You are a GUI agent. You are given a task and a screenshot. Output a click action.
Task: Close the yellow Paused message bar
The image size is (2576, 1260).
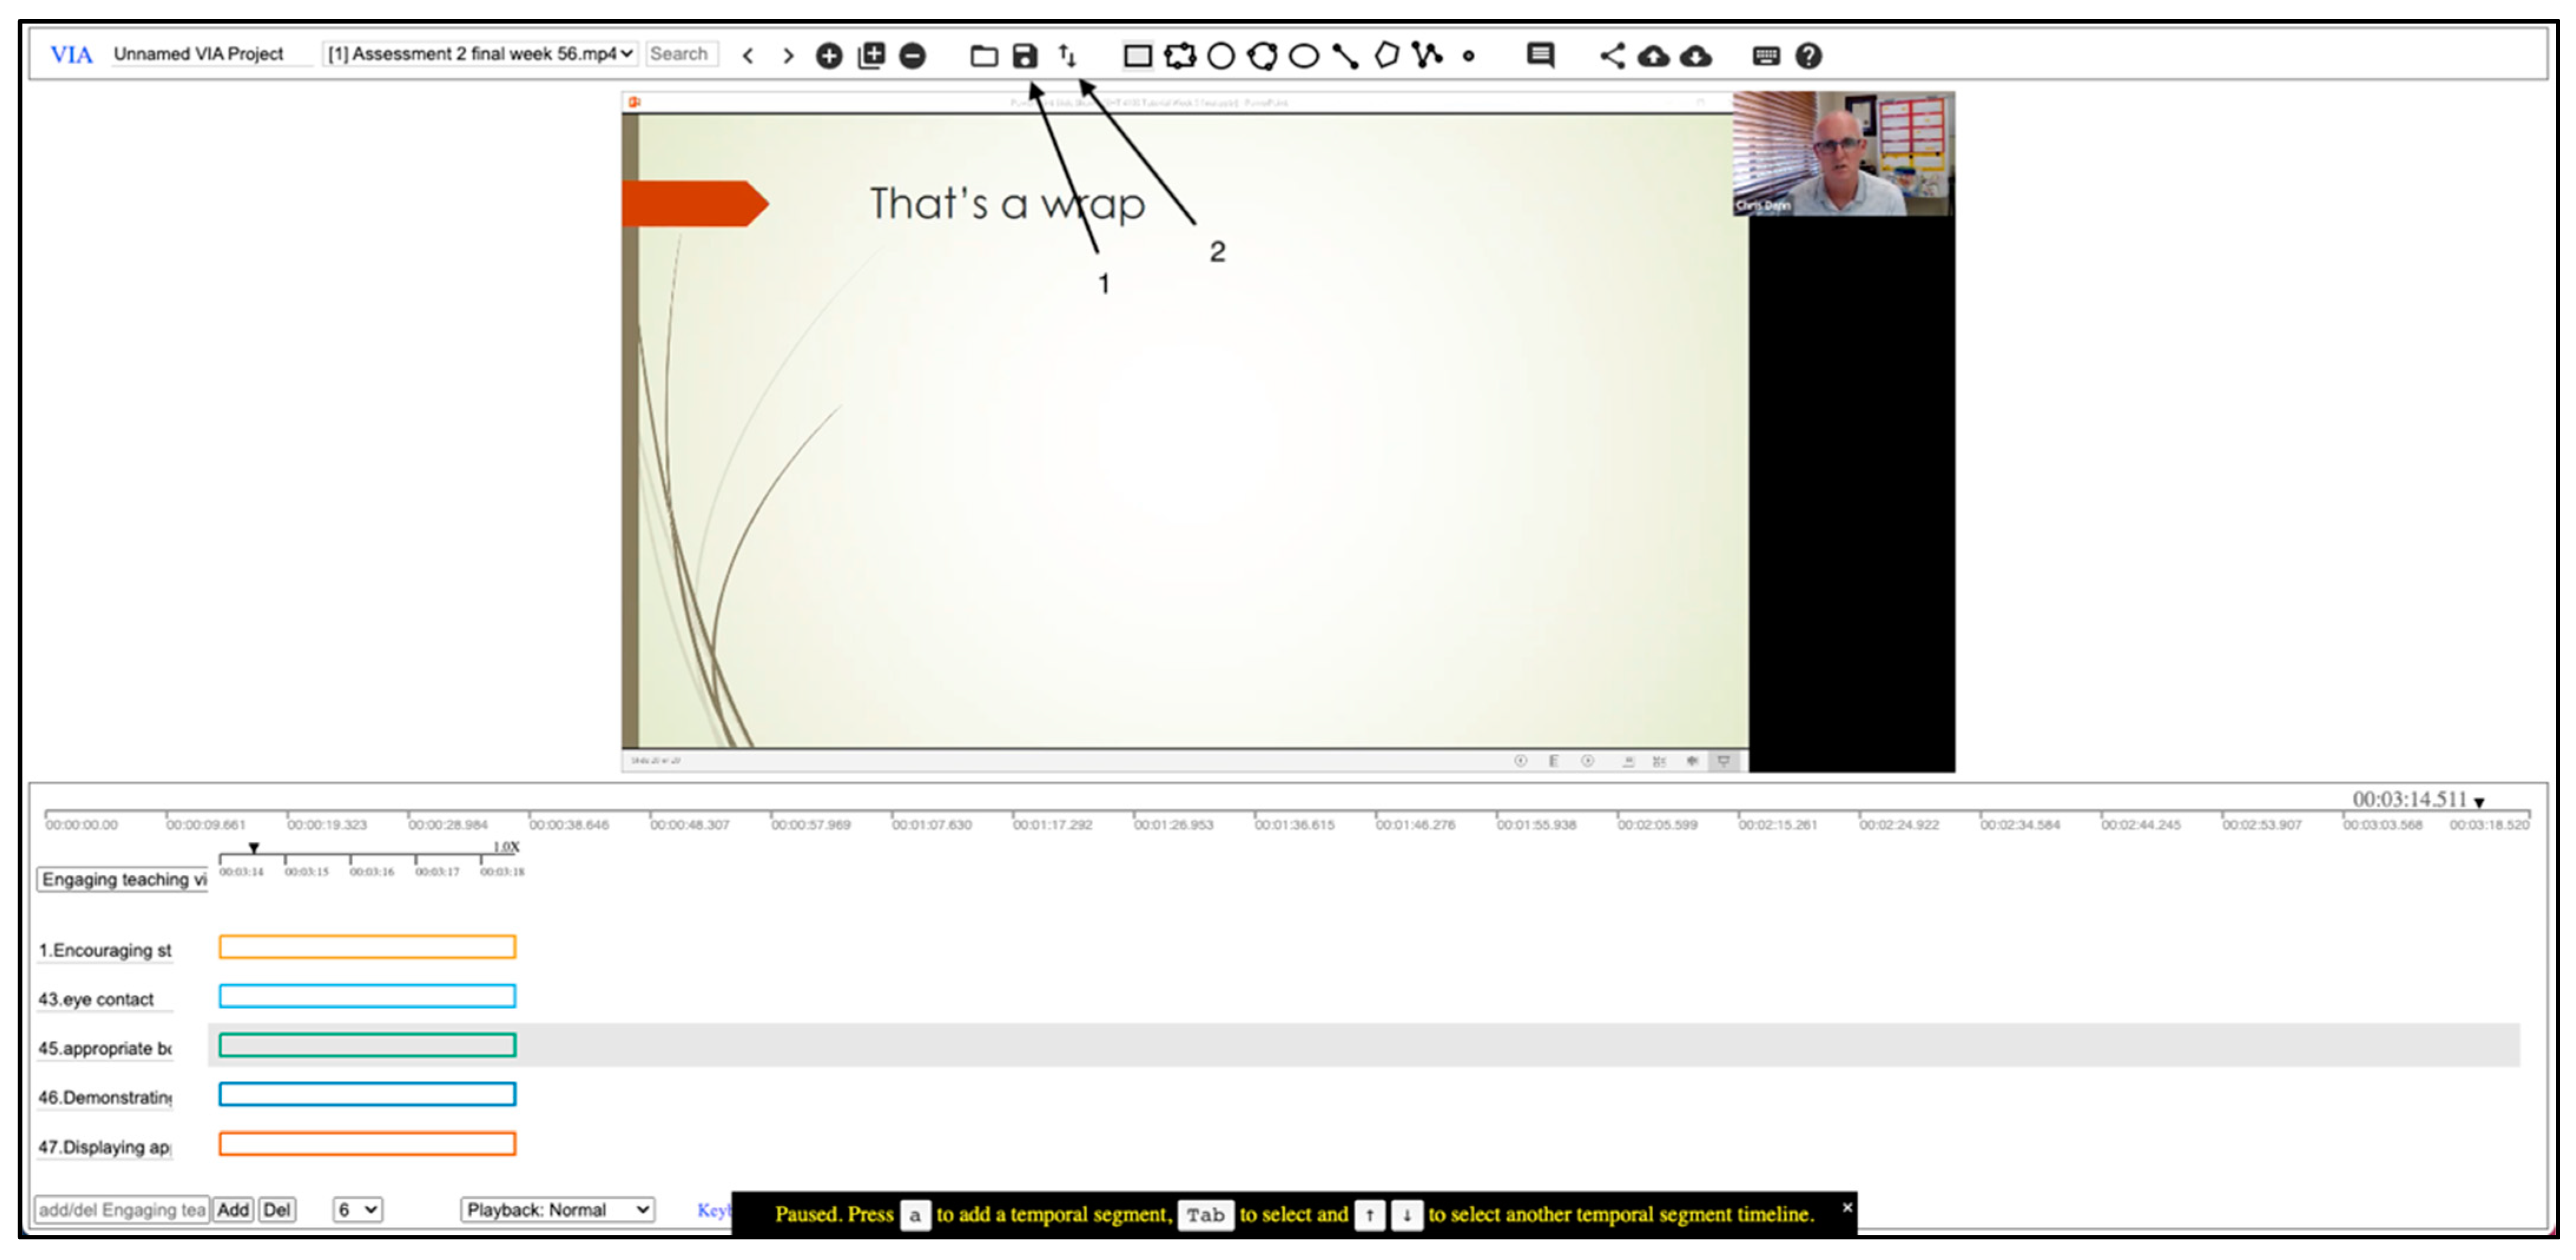[x=1847, y=1207]
